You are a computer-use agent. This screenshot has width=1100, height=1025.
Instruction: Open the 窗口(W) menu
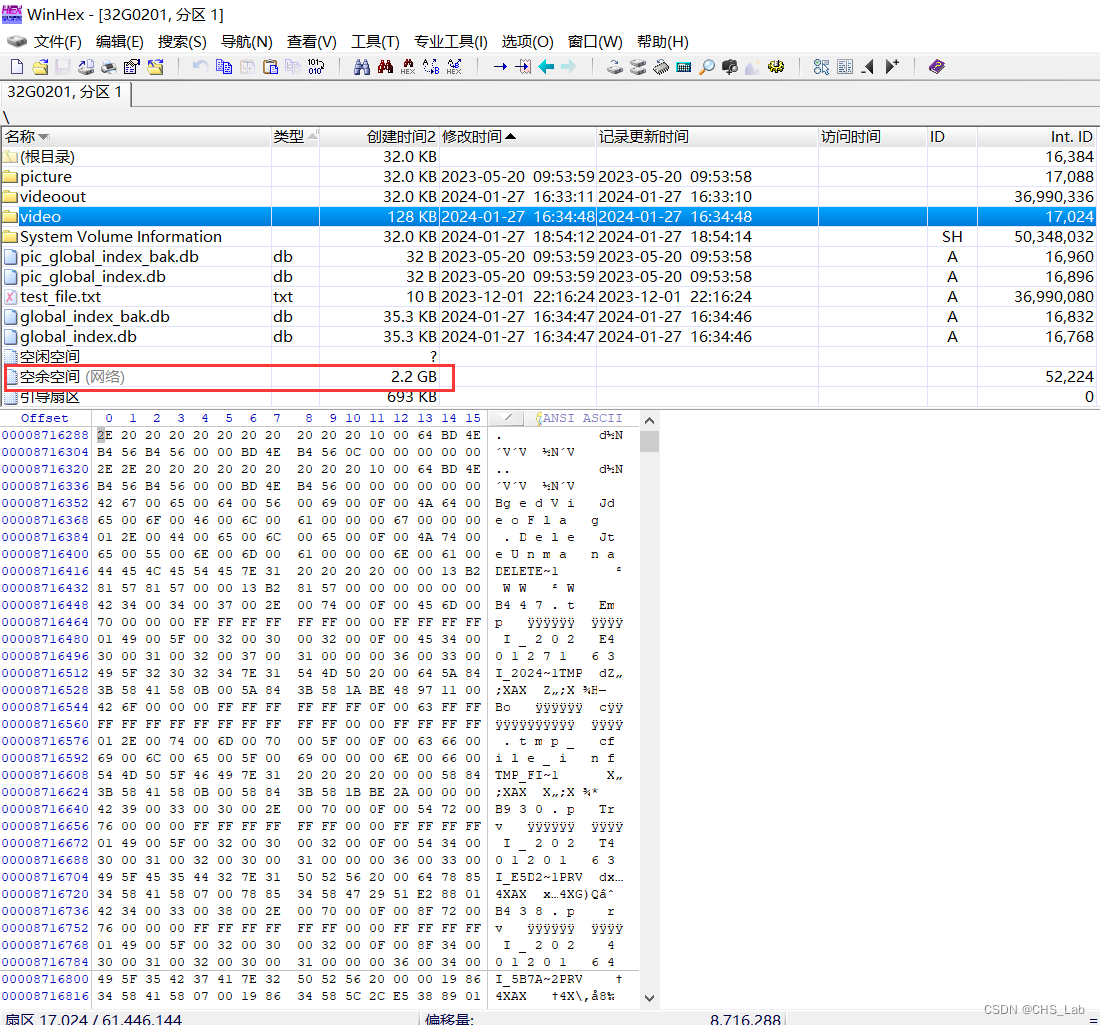point(595,42)
